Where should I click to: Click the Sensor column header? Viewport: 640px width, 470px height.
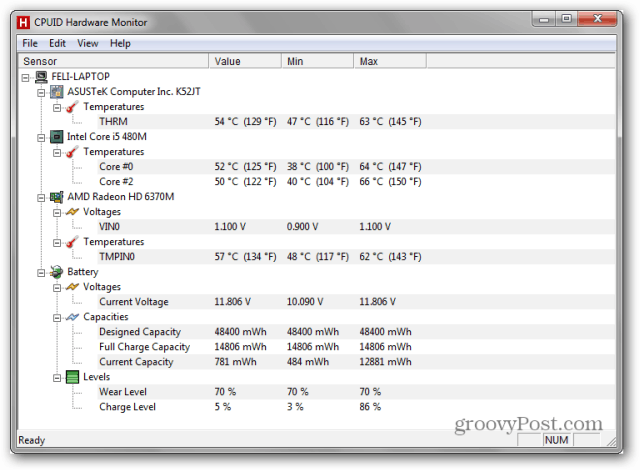pyautogui.click(x=113, y=61)
